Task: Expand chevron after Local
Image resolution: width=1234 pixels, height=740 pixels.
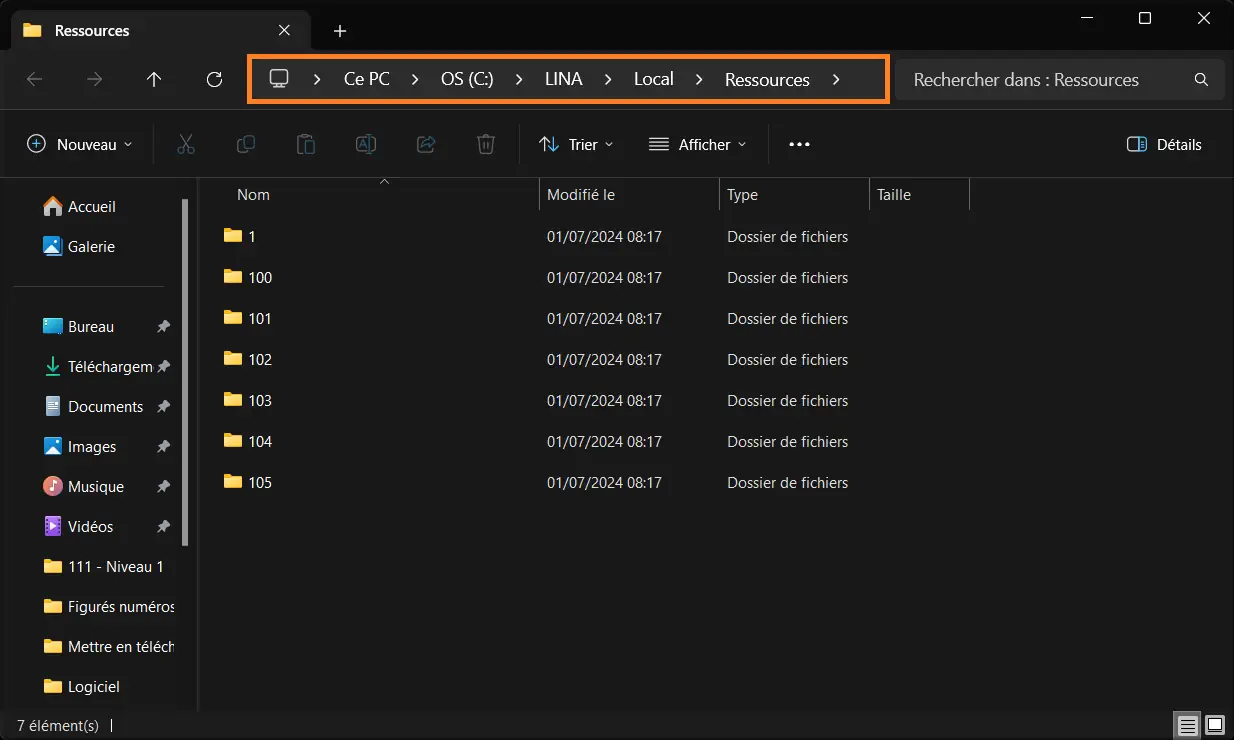Action: pyautogui.click(x=699, y=79)
